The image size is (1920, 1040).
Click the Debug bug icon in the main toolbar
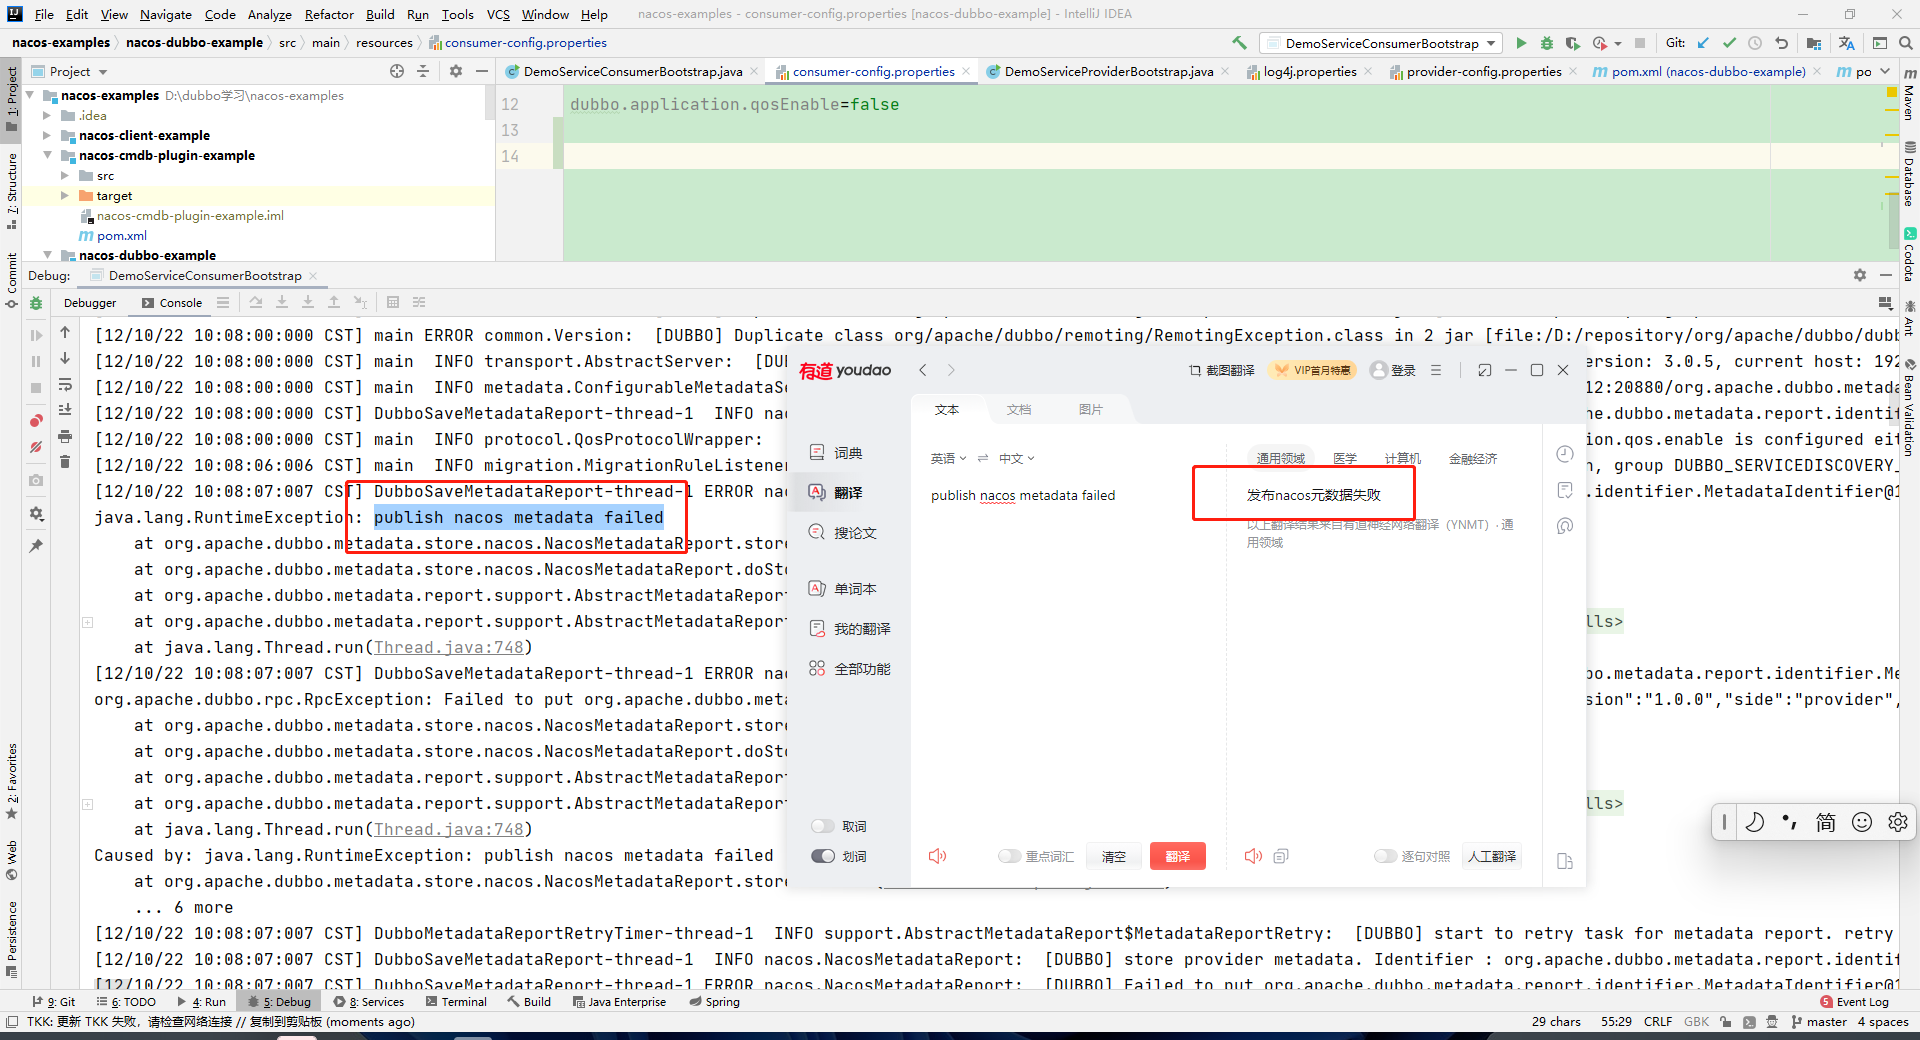[1547, 43]
